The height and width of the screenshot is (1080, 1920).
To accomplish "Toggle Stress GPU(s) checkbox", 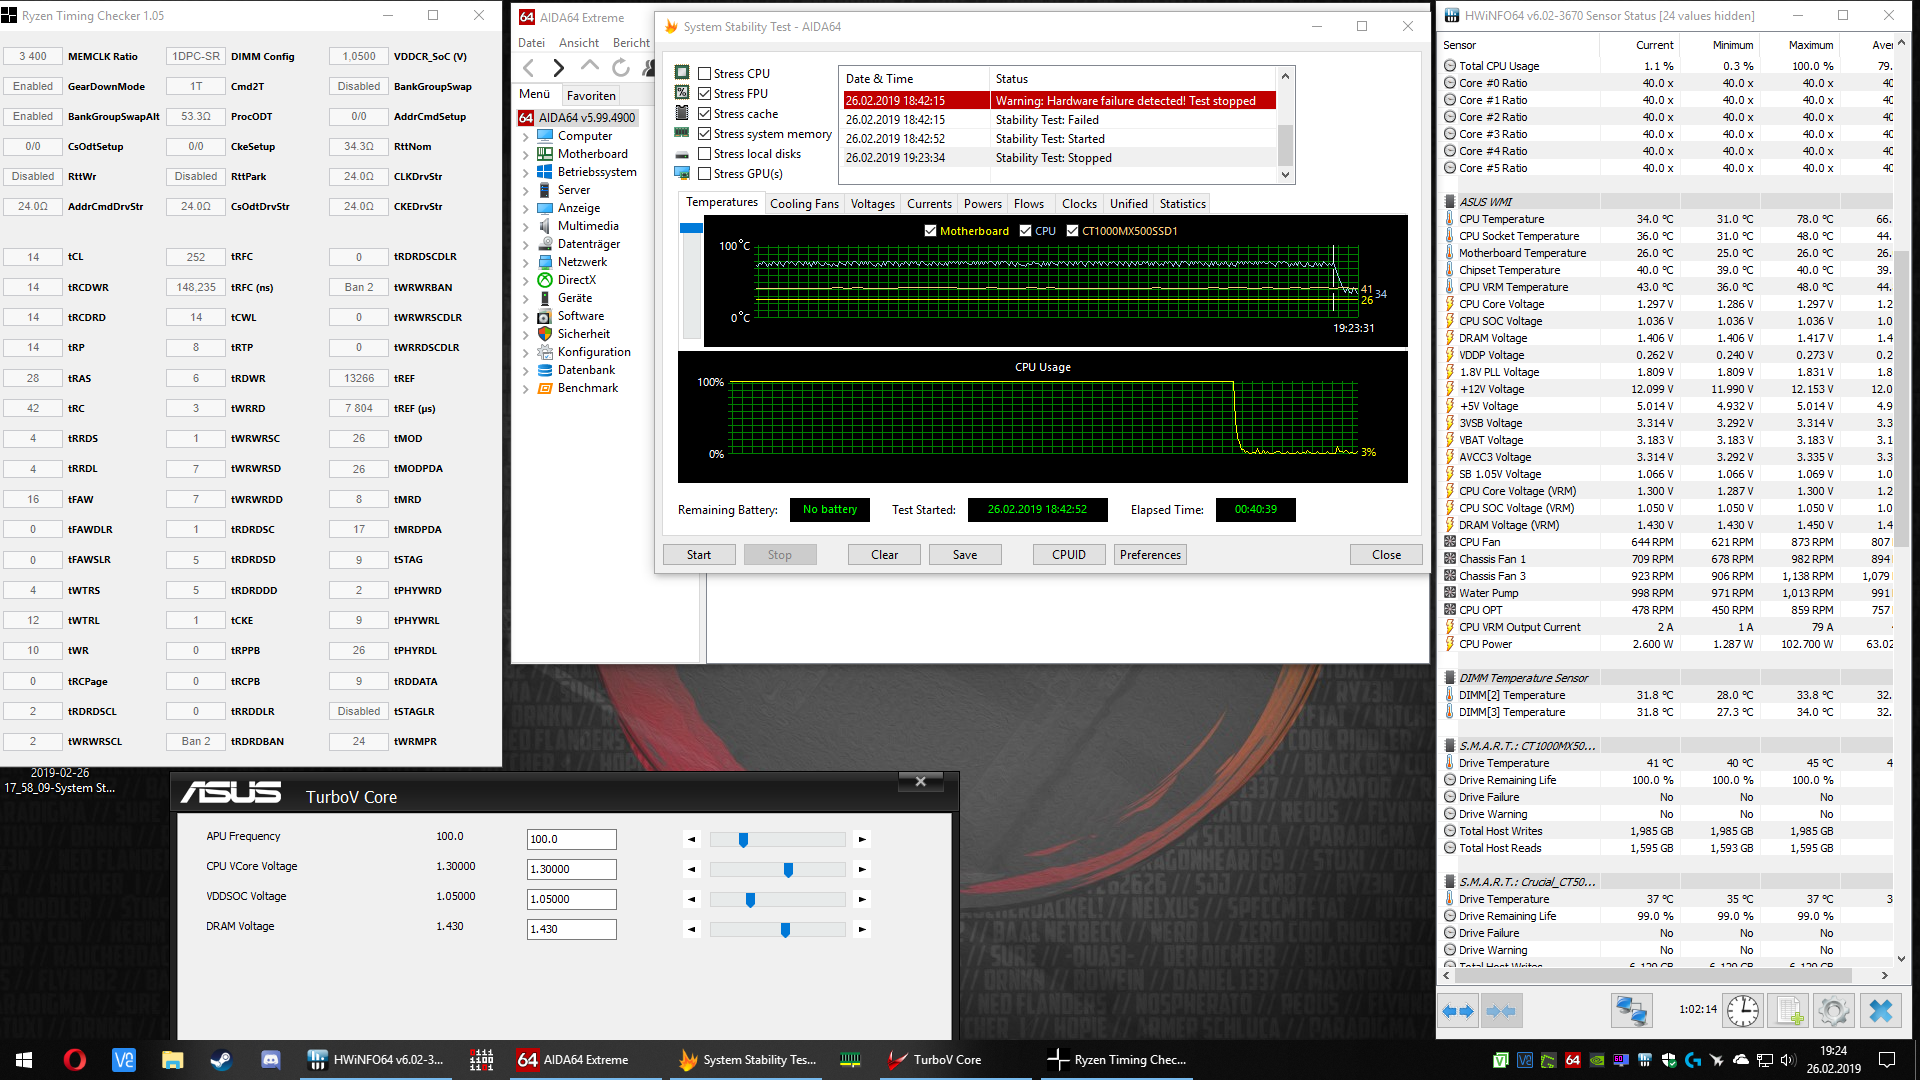I will 705,174.
